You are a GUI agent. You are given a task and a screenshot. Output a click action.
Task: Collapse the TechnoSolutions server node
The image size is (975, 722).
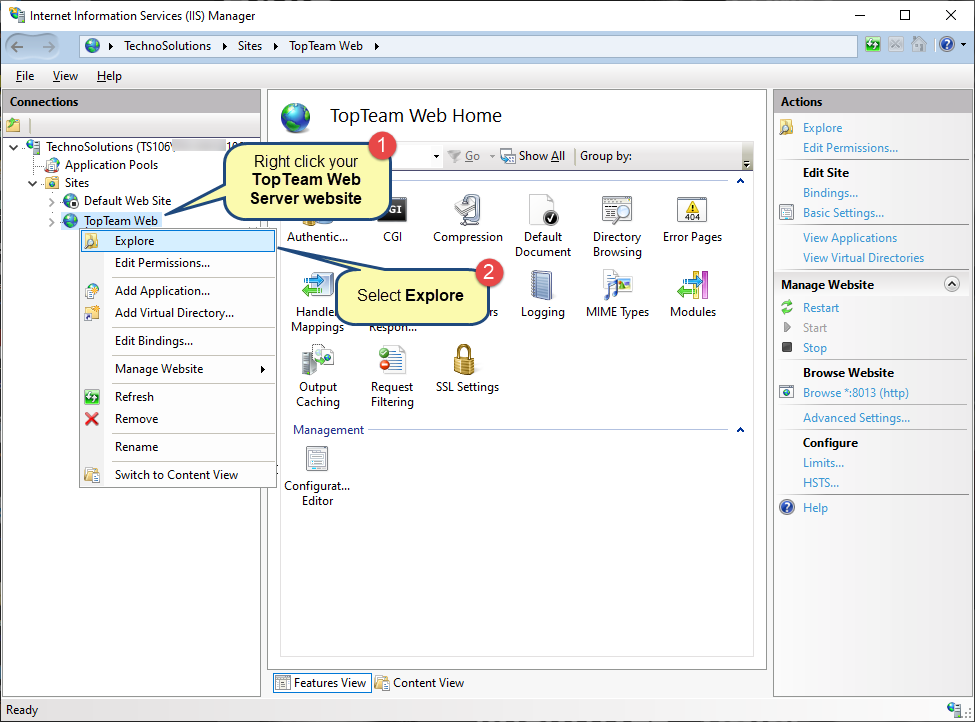14,147
